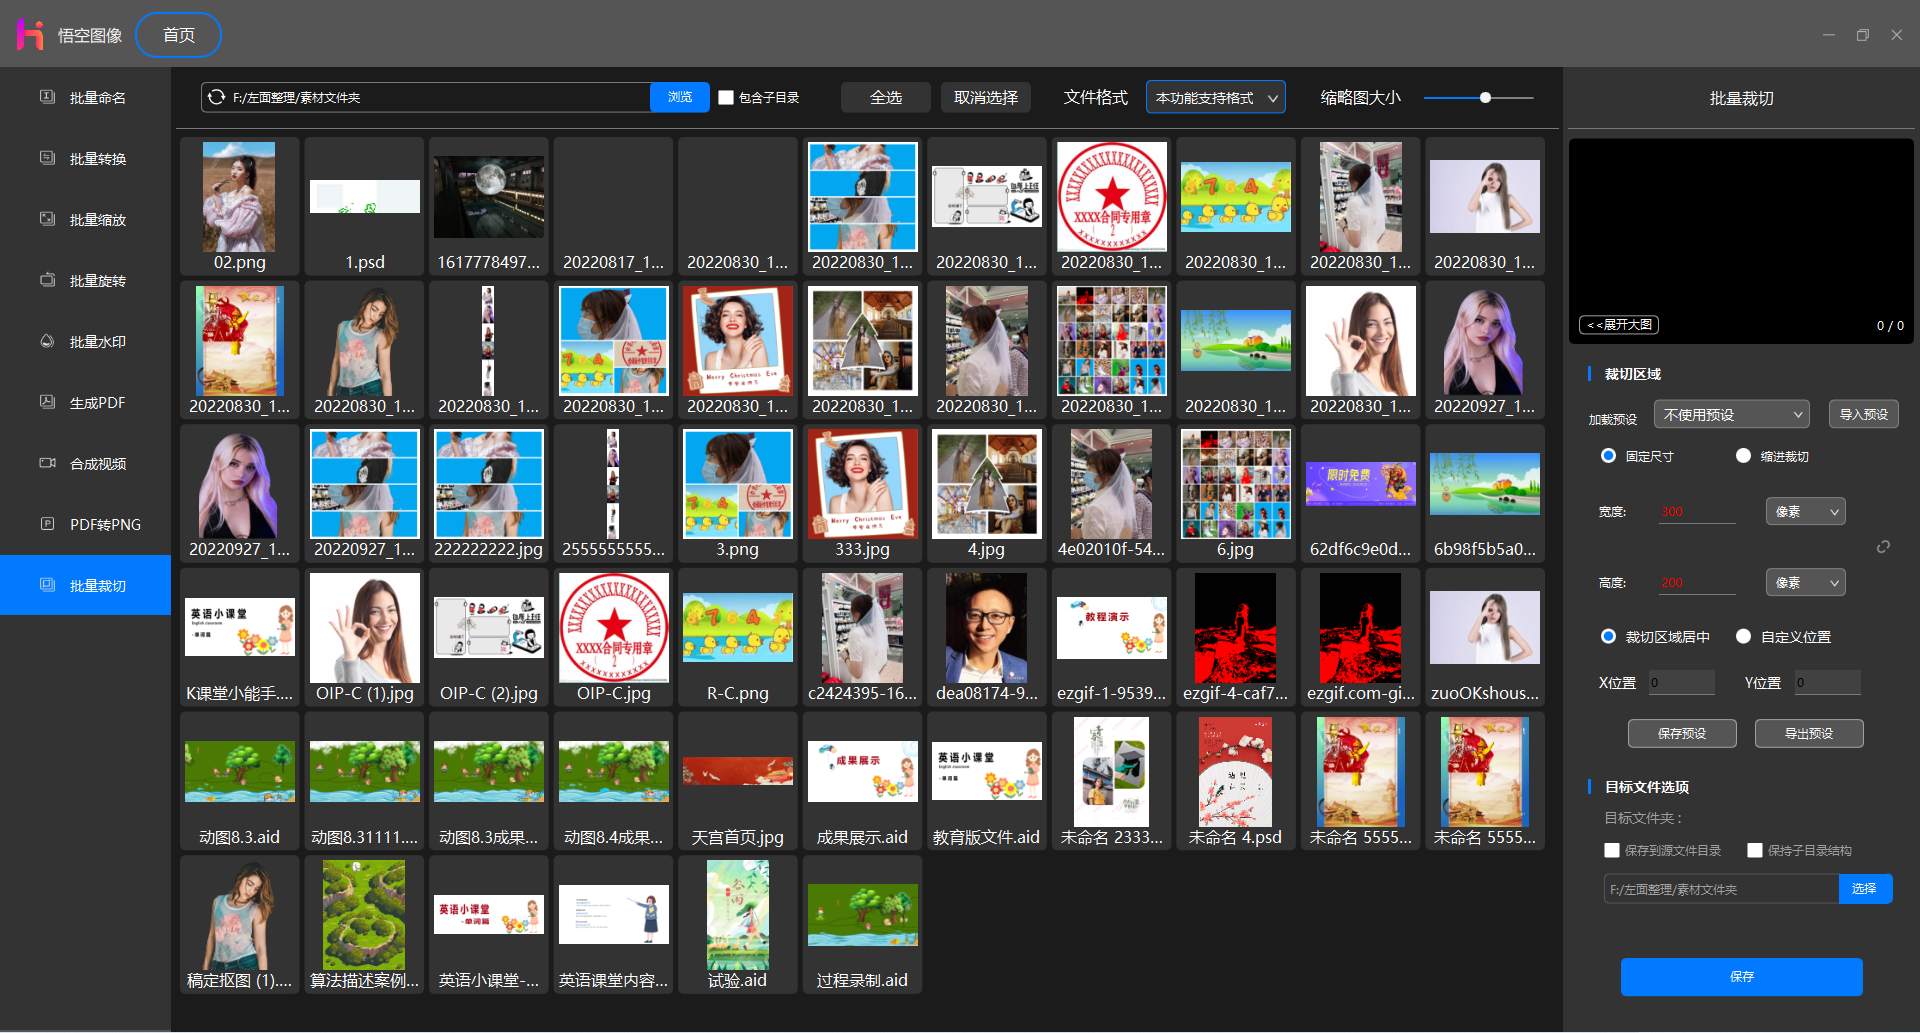This screenshot has height=1033, width=1920.
Task: Switch to 批量命名 in sidebar
Action: pyautogui.click(x=85, y=97)
